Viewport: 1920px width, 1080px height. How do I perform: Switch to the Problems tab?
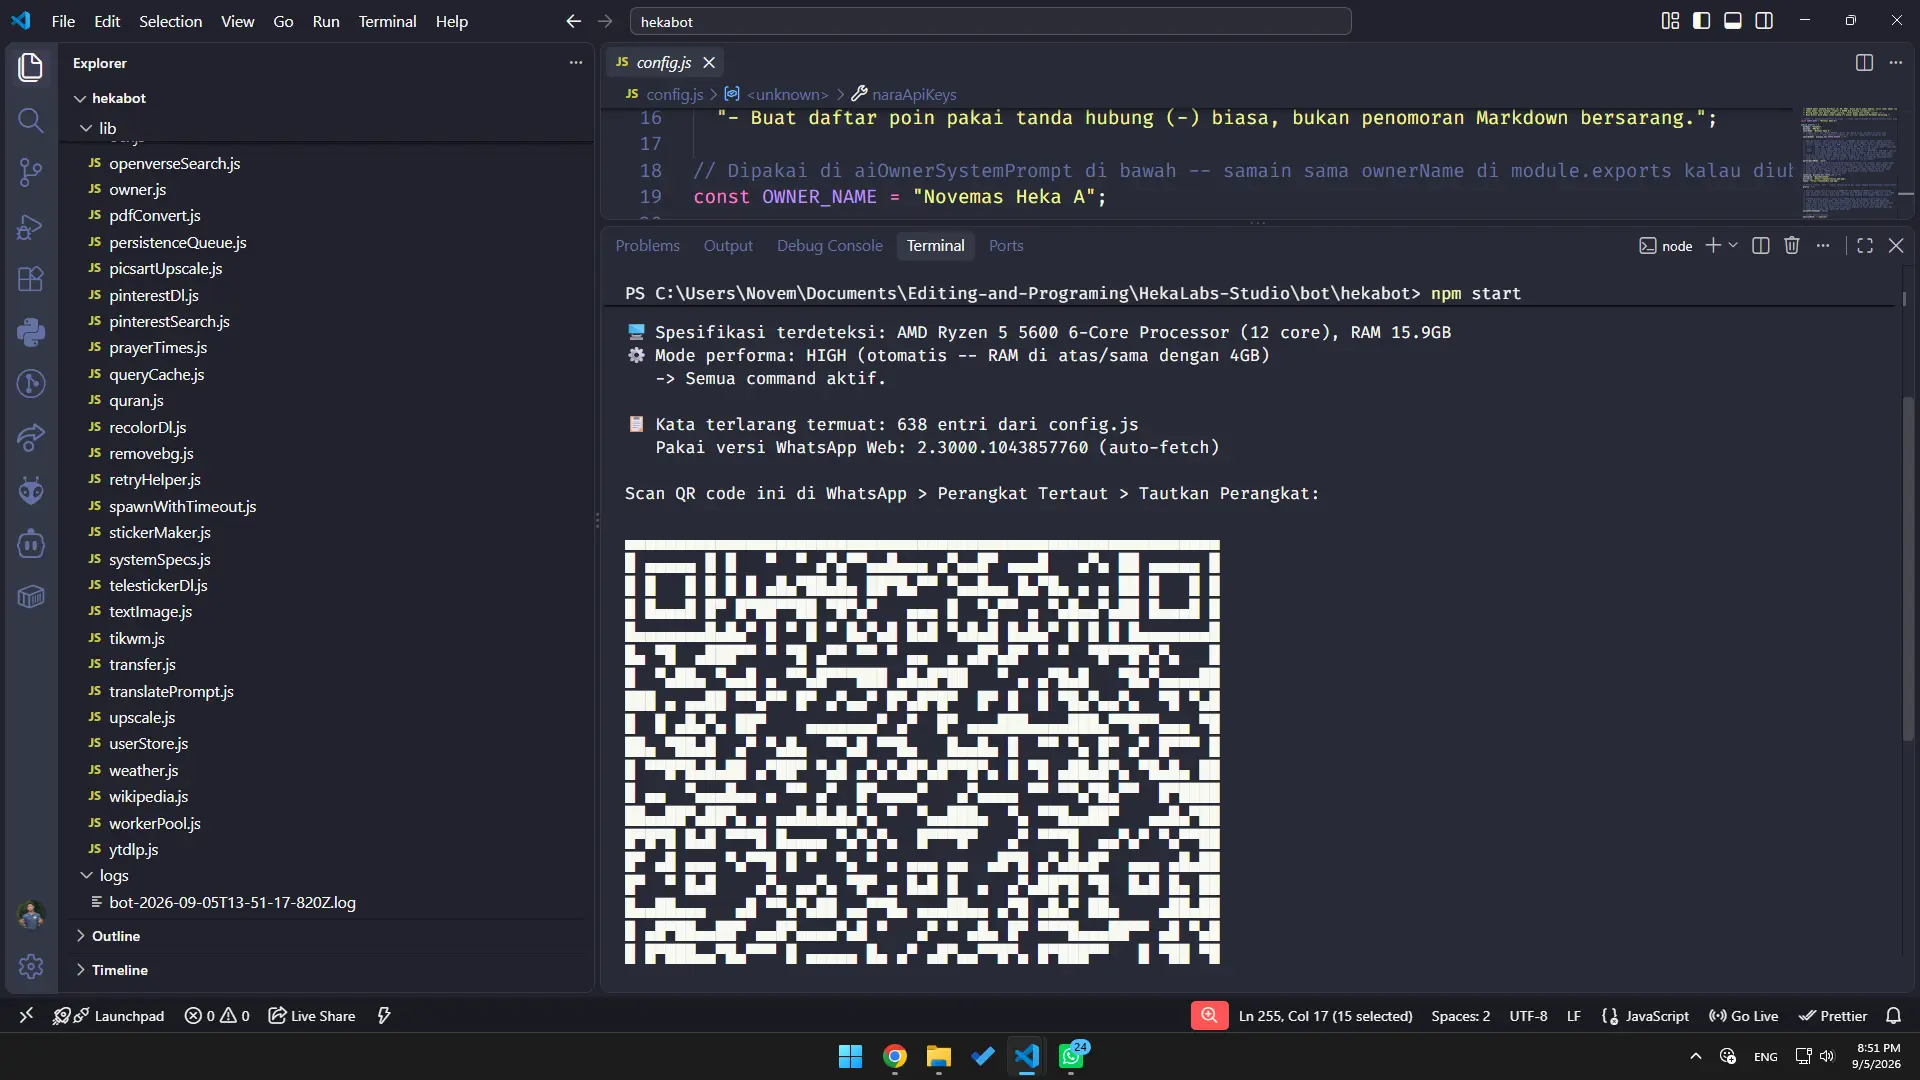pyautogui.click(x=647, y=245)
